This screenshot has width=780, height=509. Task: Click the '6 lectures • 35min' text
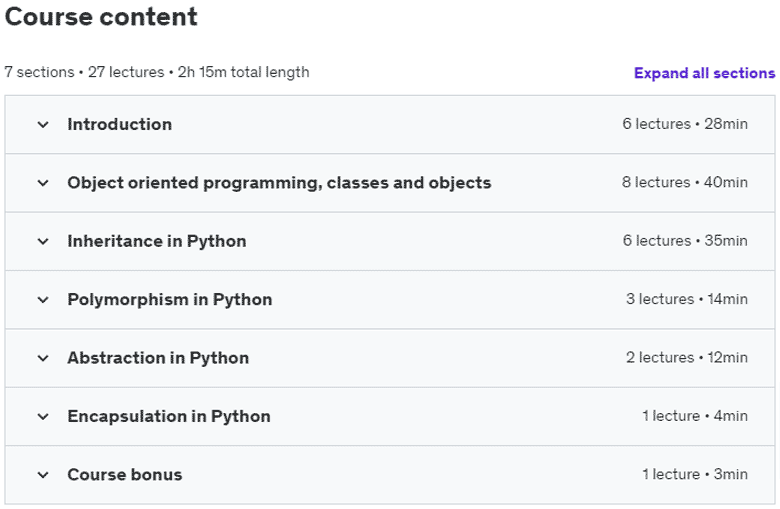coord(685,241)
